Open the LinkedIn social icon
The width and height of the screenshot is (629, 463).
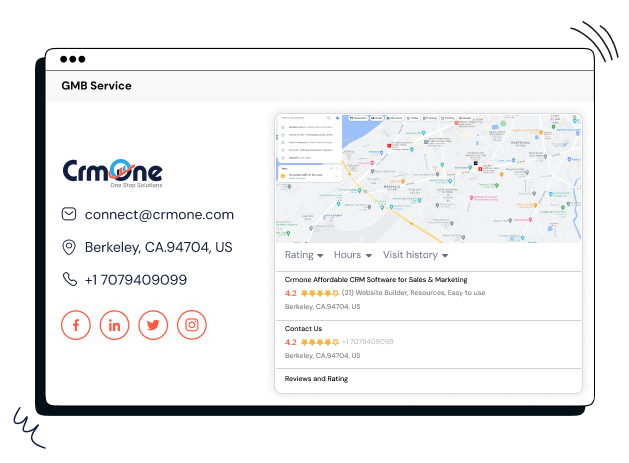coord(114,325)
